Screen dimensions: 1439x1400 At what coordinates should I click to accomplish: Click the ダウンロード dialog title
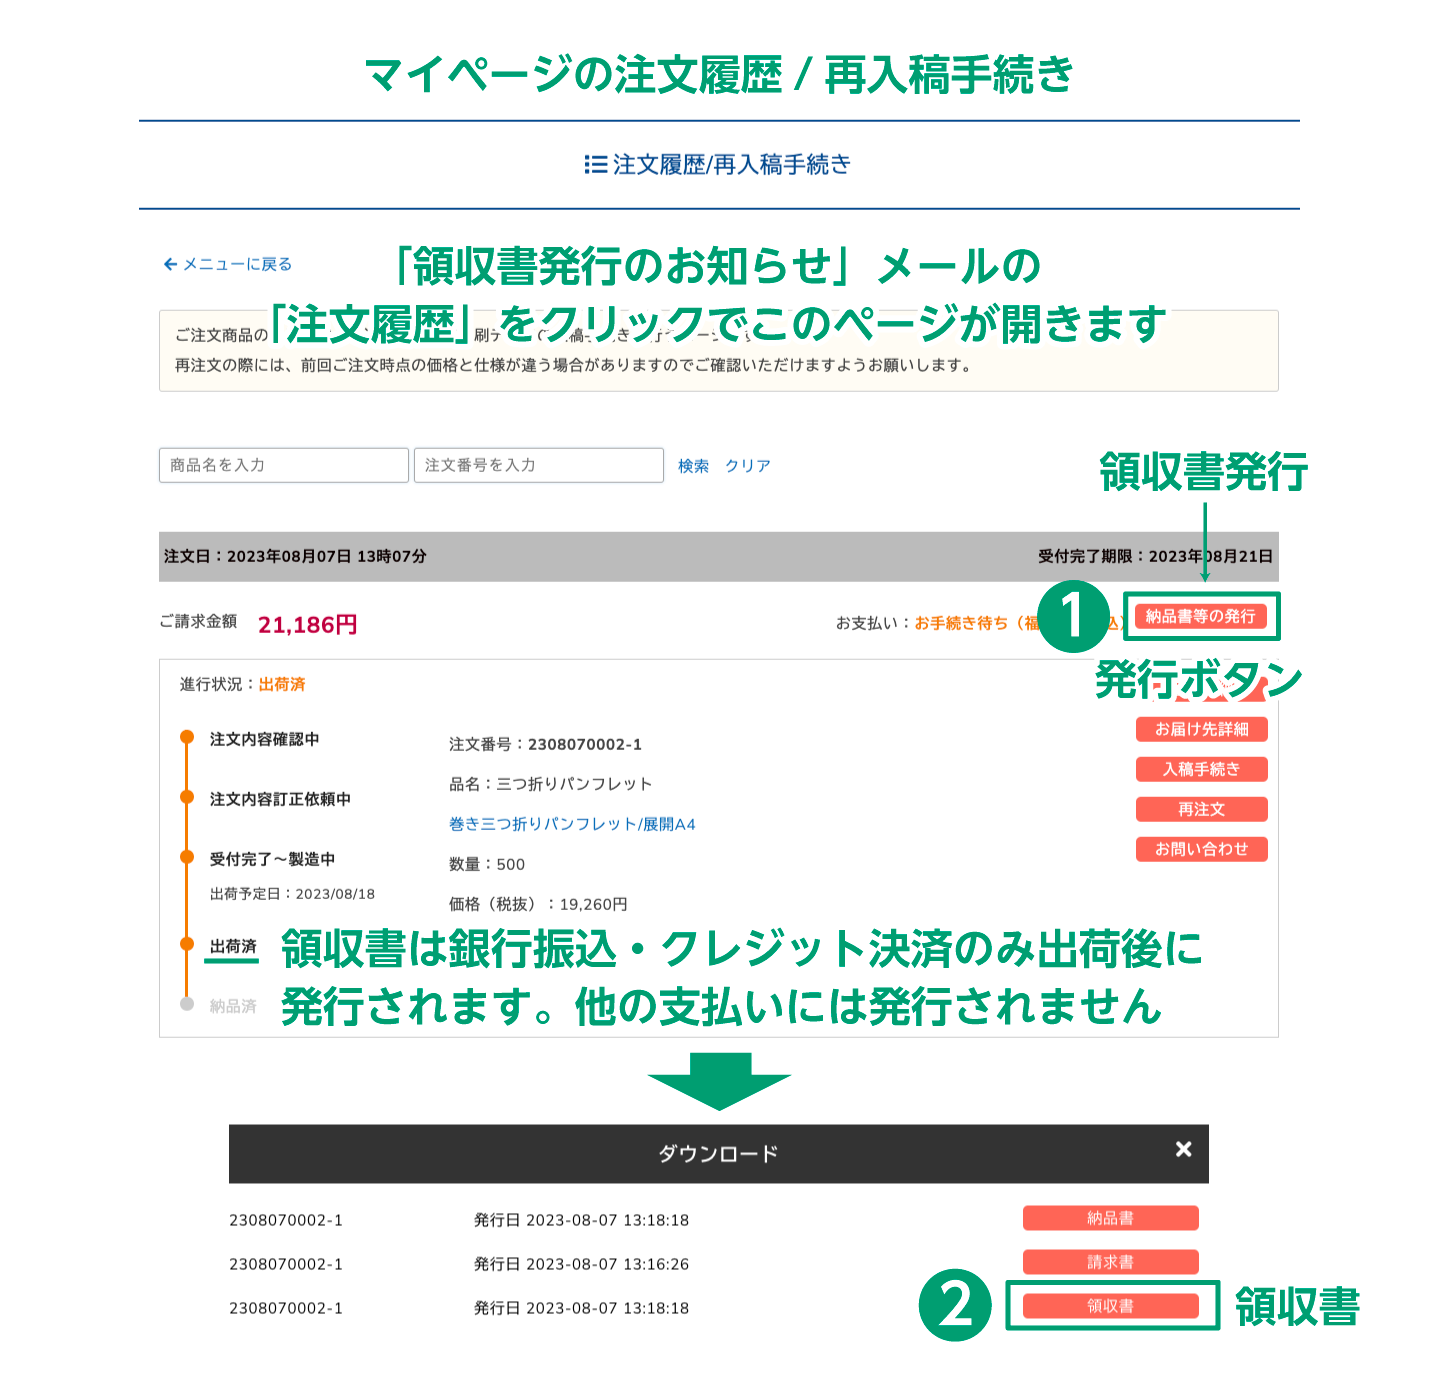[x=718, y=1153]
